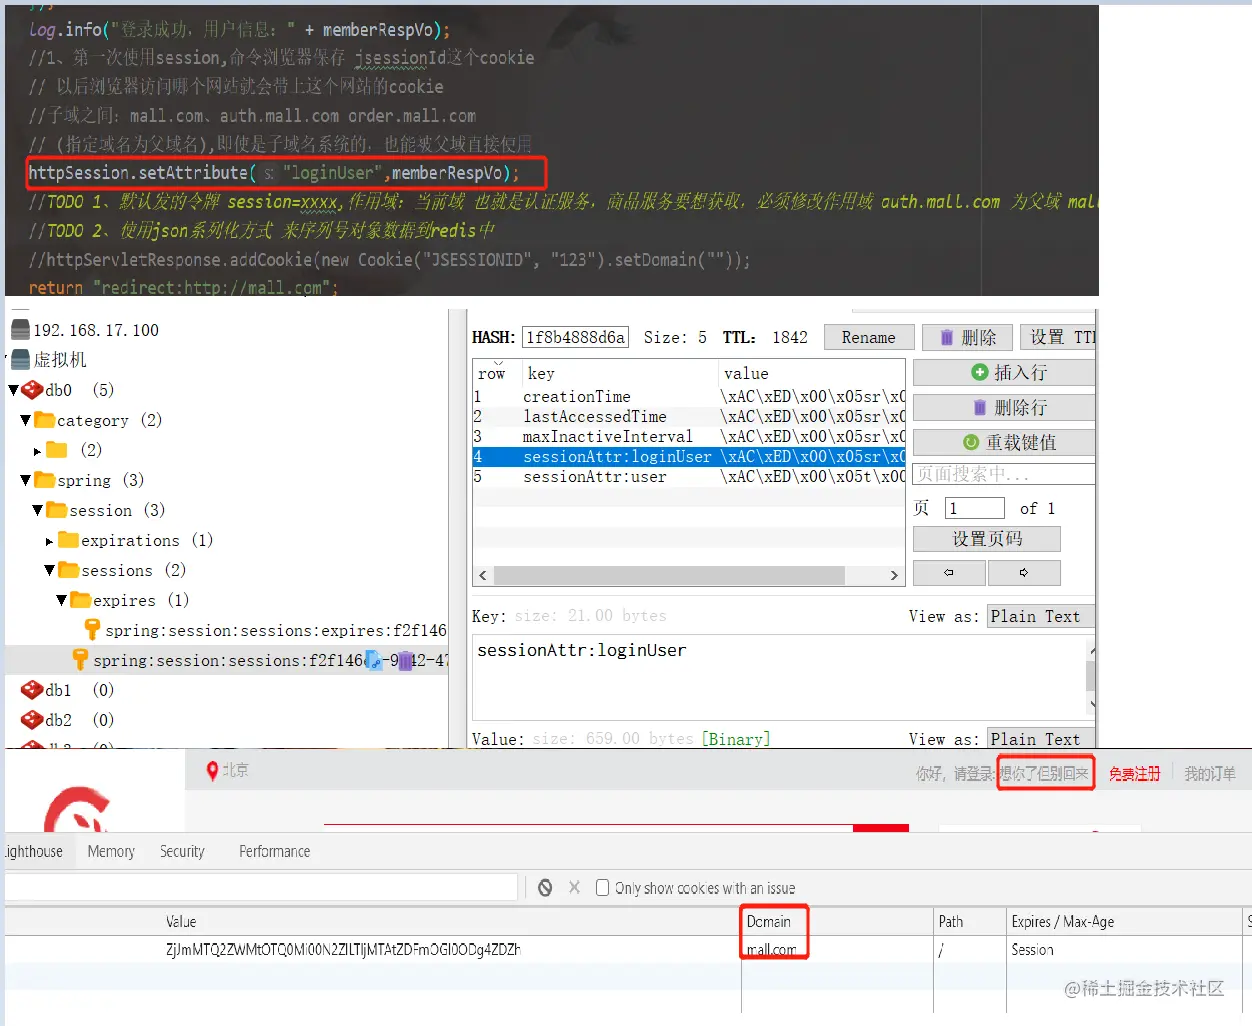Click the db2 Redis database icon
The image size is (1252, 1026).
coord(32,720)
